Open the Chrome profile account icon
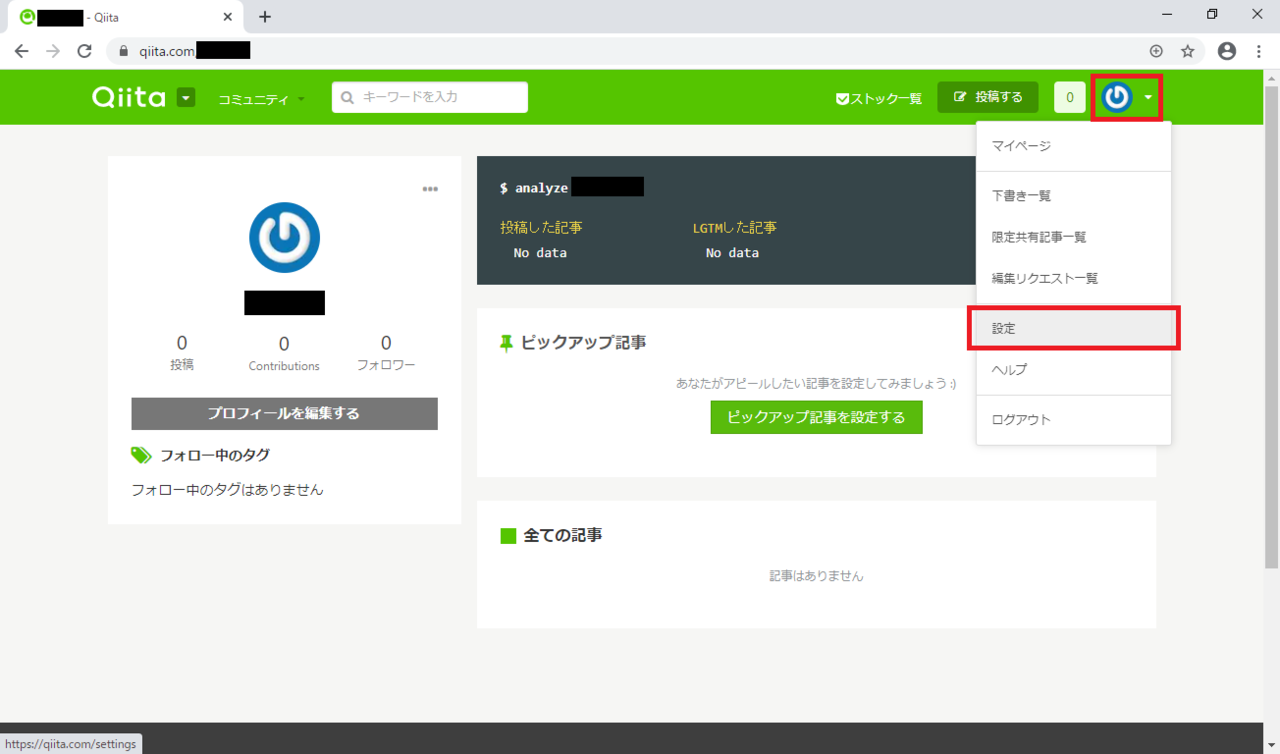Image resolution: width=1280 pixels, height=754 pixels. point(1227,51)
